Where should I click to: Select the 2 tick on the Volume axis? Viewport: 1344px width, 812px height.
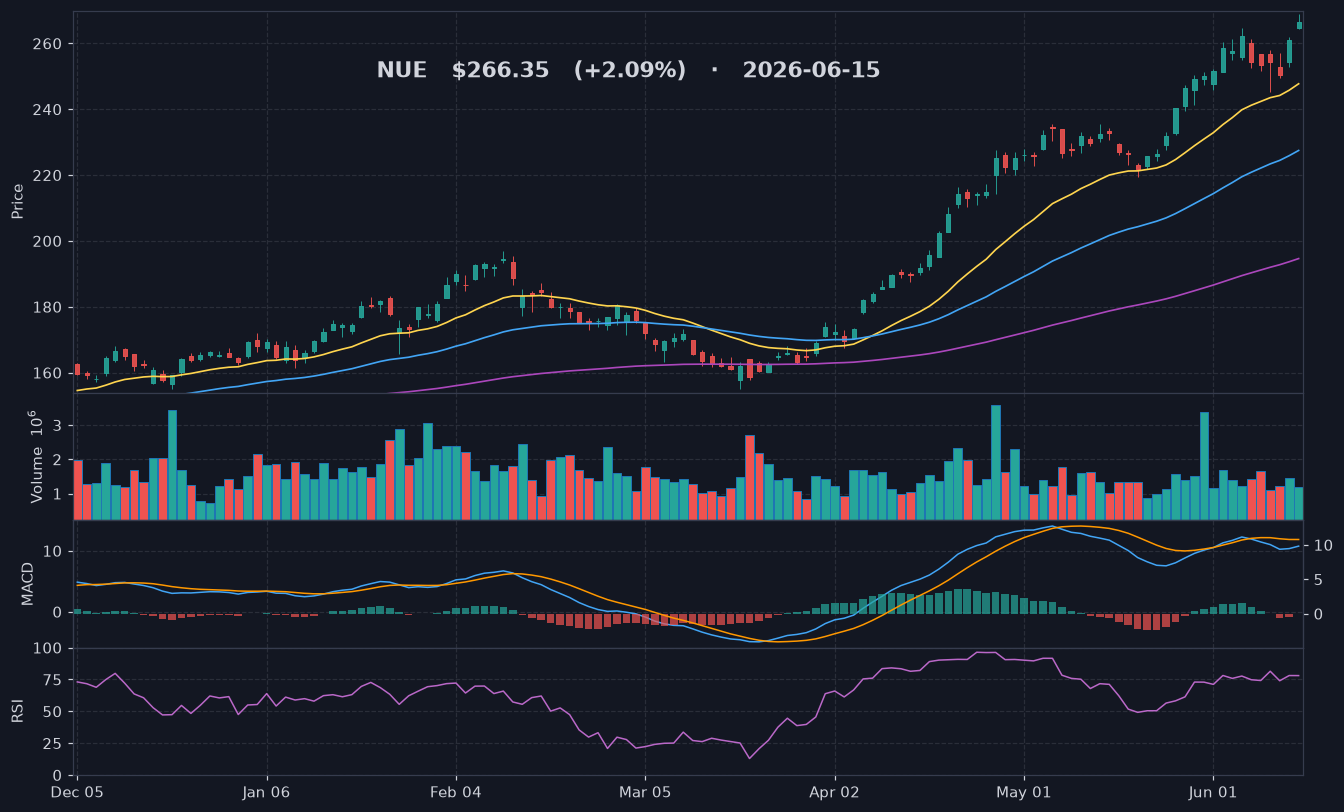pyautogui.click(x=59, y=460)
